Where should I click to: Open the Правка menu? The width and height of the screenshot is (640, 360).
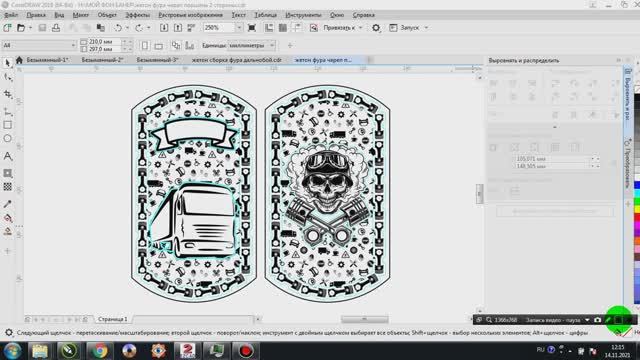point(36,15)
